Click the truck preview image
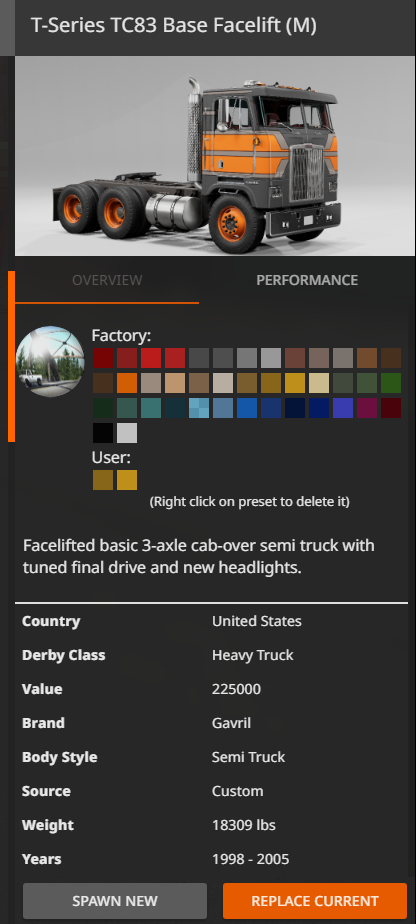This screenshot has height=924, width=416. pos(214,156)
